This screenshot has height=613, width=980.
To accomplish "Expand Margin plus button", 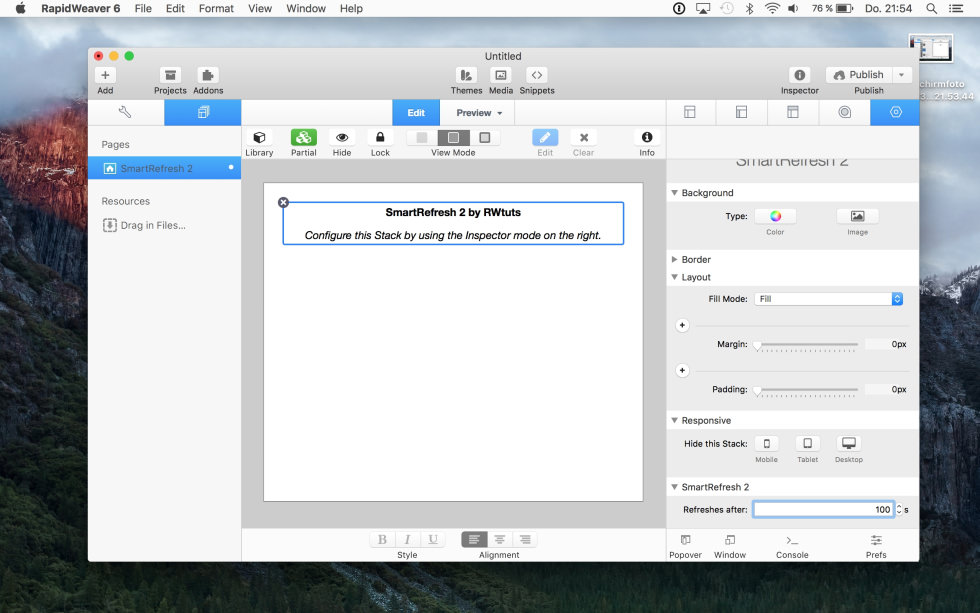I will coord(682,326).
